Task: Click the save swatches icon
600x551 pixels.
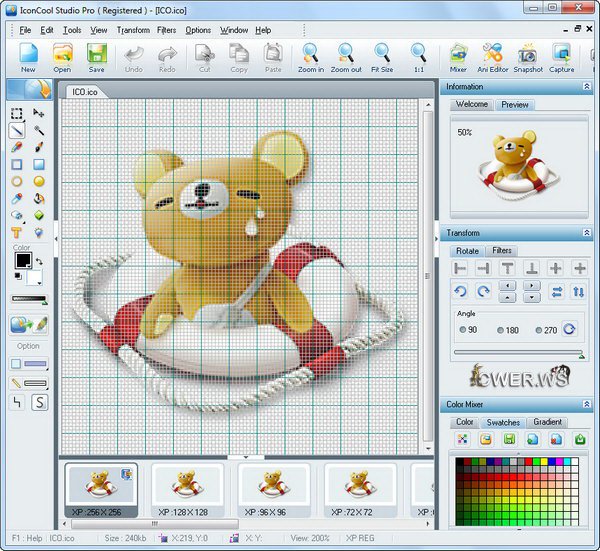Action: click(509, 439)
